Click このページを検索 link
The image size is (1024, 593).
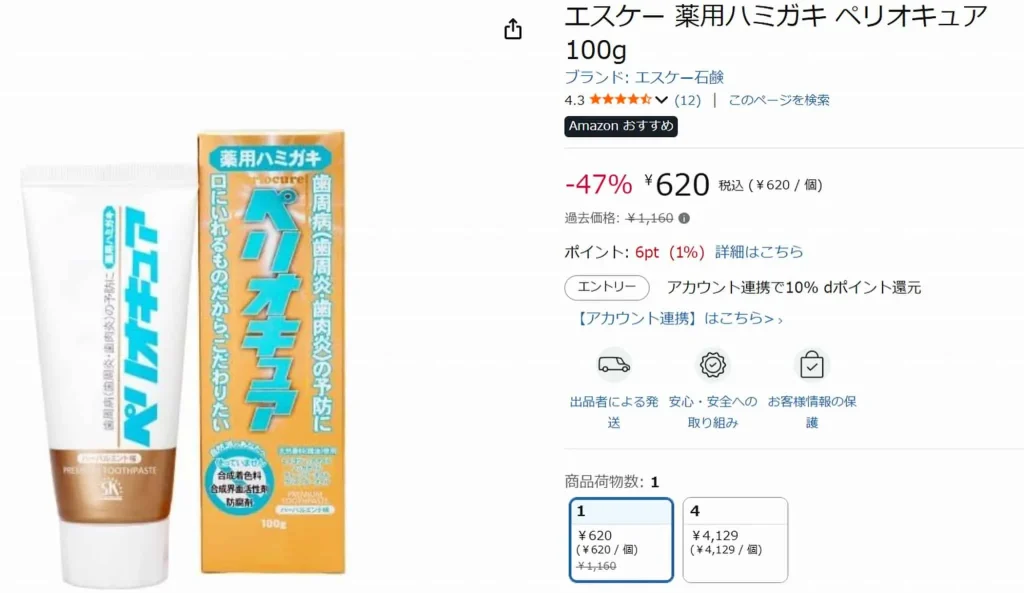pos(778,100)
